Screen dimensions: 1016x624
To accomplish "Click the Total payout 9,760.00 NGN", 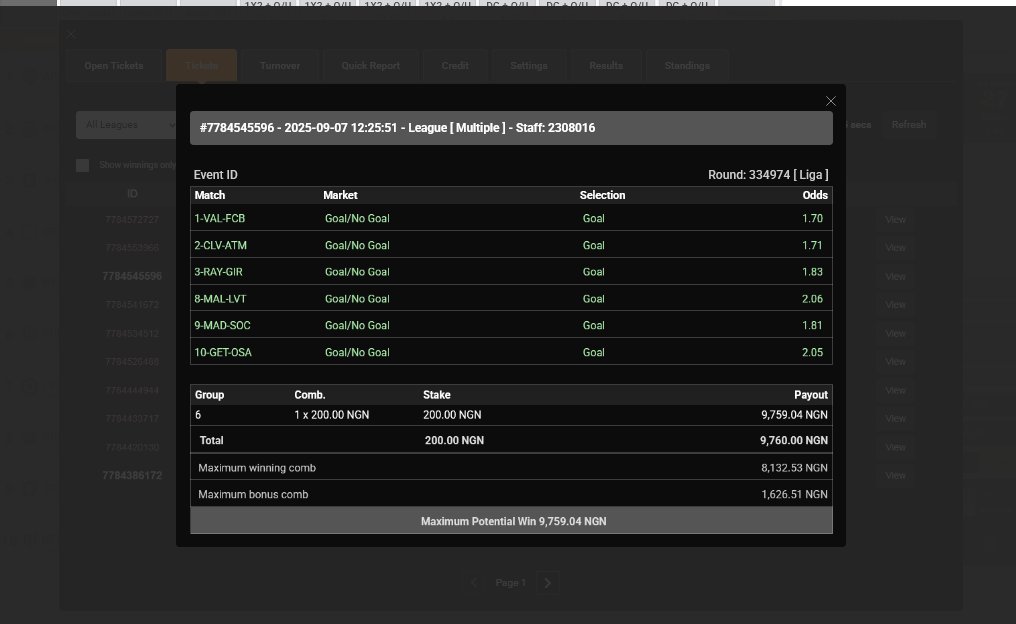I will pos(794,441).
